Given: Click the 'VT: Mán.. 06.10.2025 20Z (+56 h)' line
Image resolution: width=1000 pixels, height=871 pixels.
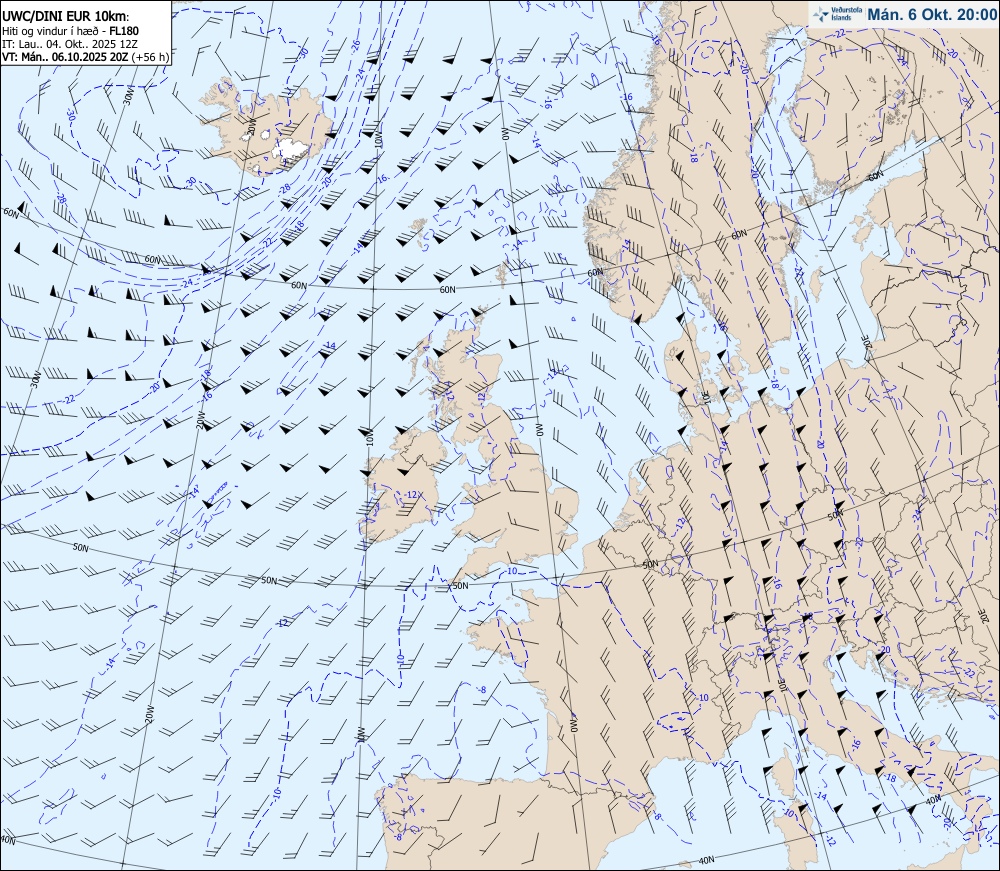Looking at the screenshot, I should coord(85,57).
